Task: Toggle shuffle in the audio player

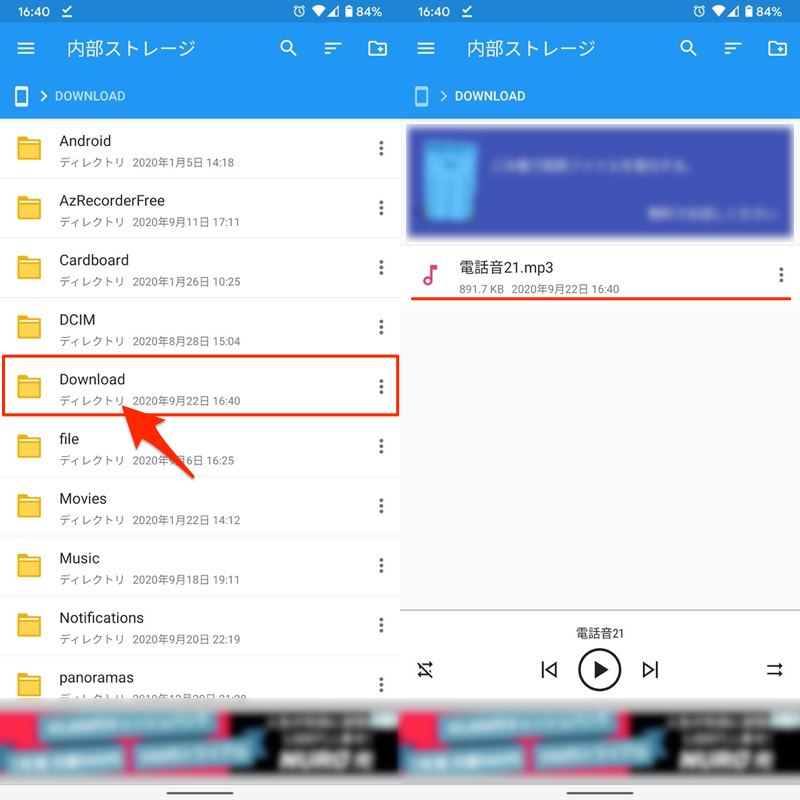Action: [425, 670]
